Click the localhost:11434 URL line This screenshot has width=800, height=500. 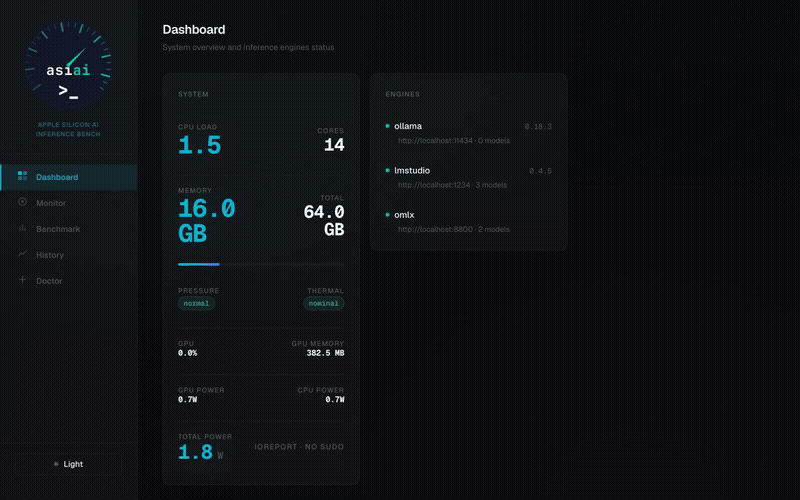click(454, 141)
